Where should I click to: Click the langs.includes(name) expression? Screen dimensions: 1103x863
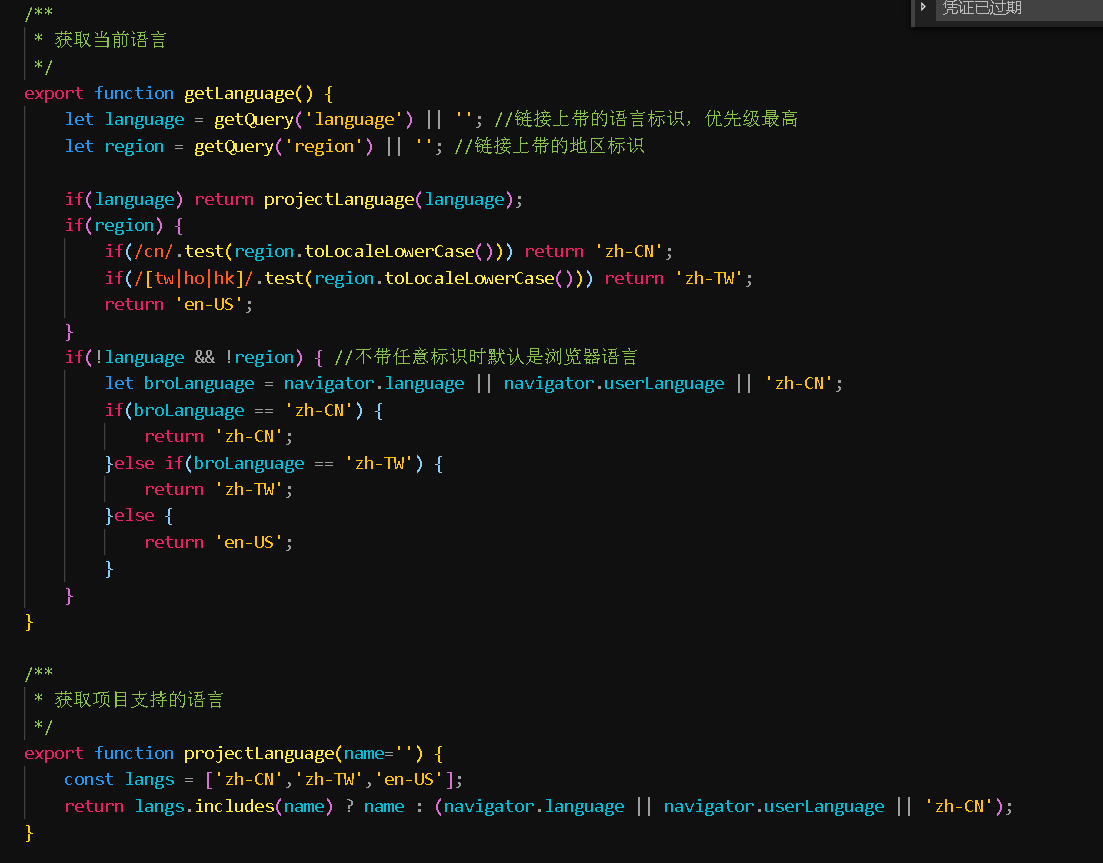(234, 807)
